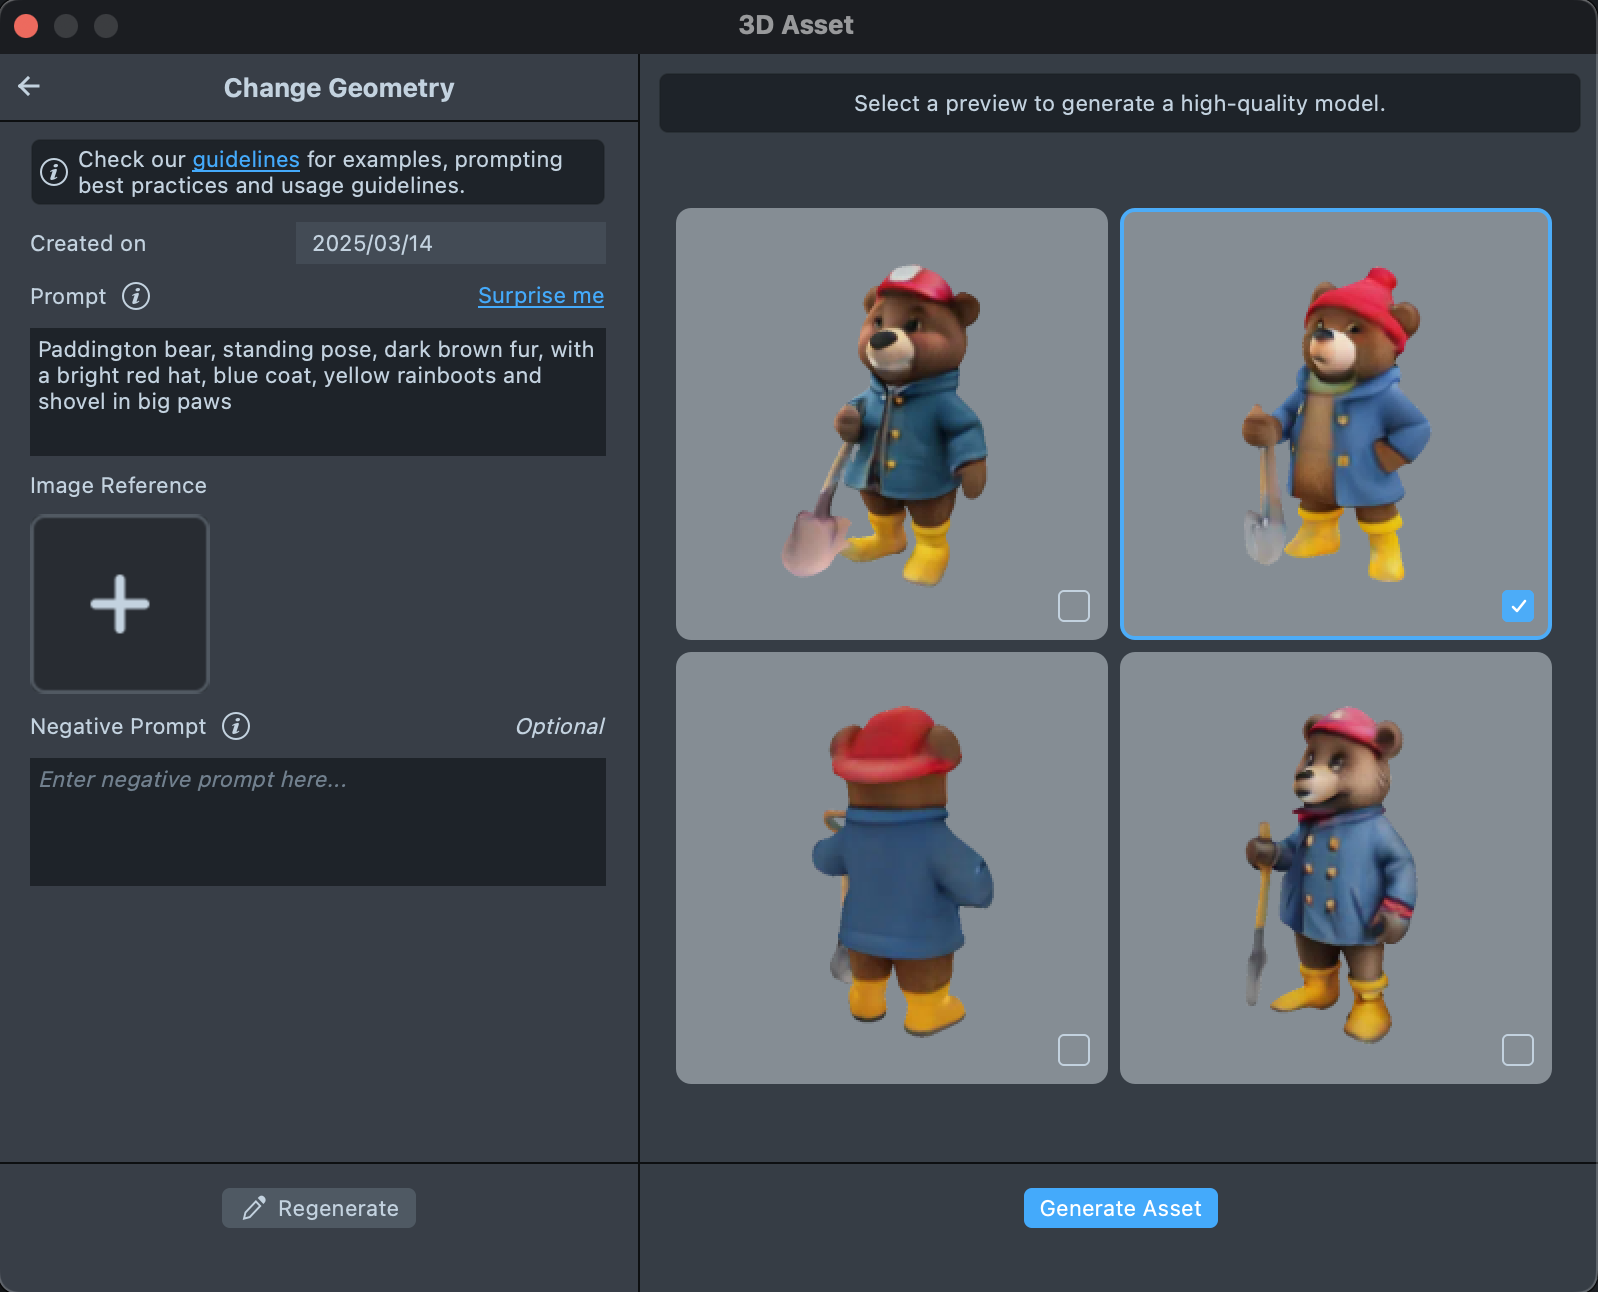Click the Surprise me link
The image size is (1598, 1292).
[540, 296]
